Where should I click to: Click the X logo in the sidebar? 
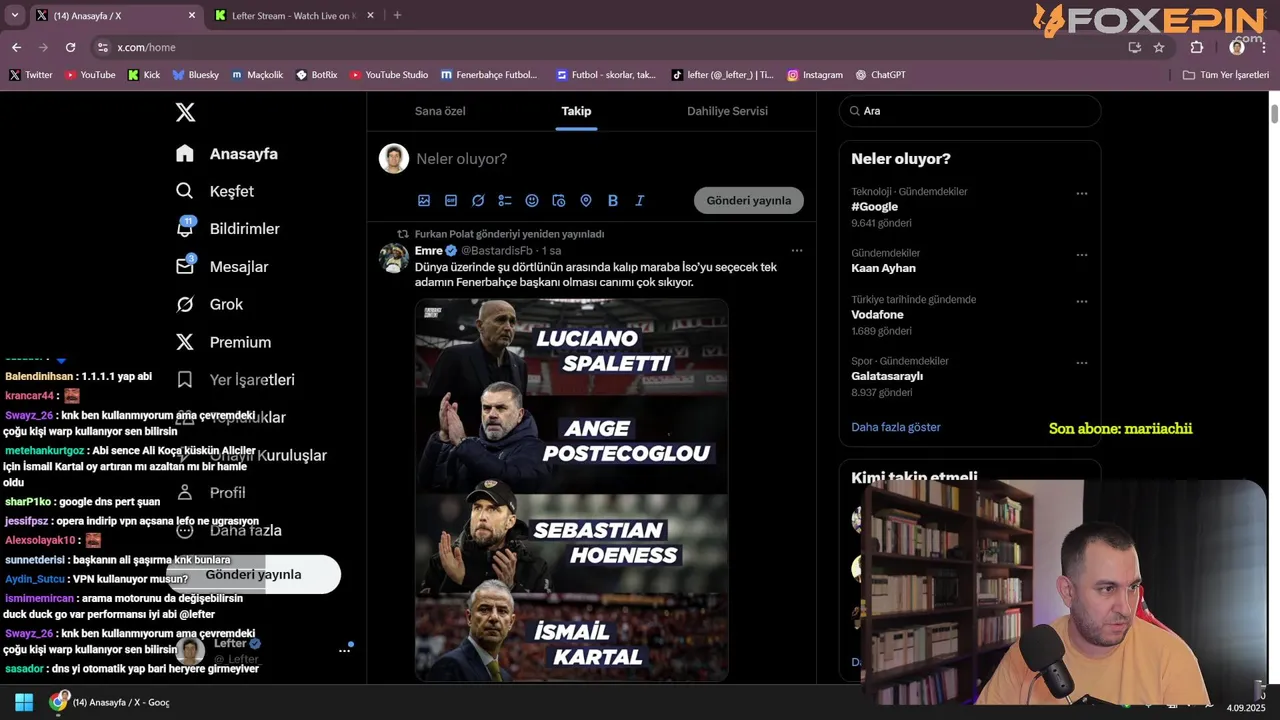tap(185, 112)
